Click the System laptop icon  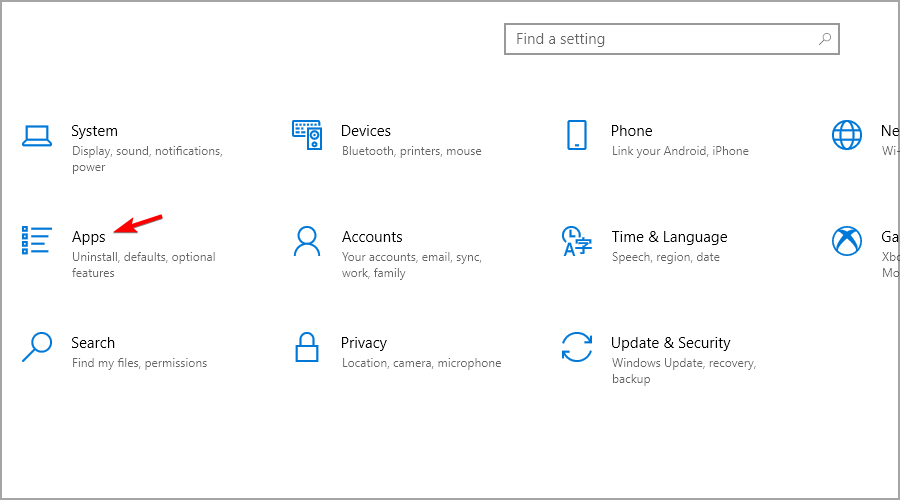tap(37, 136)
